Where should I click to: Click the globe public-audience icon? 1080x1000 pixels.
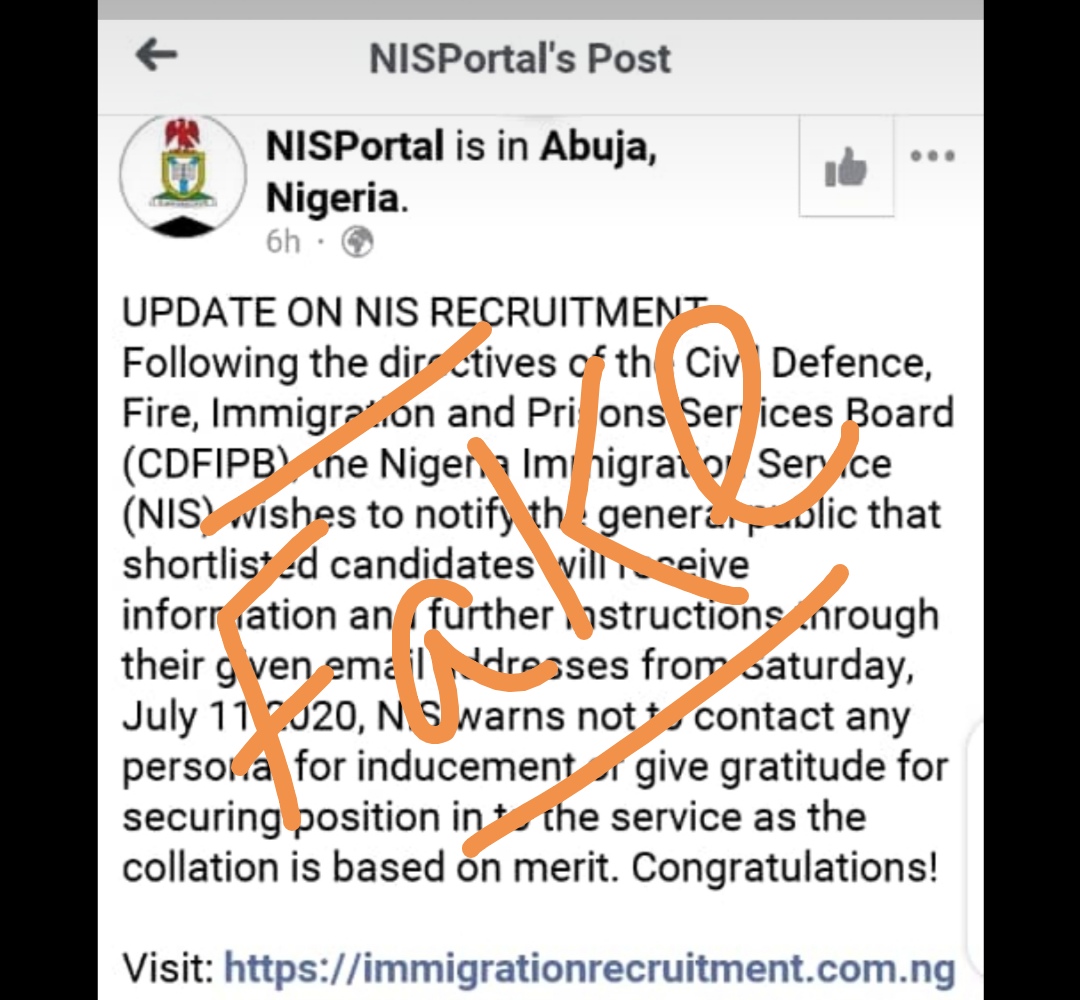357,242
